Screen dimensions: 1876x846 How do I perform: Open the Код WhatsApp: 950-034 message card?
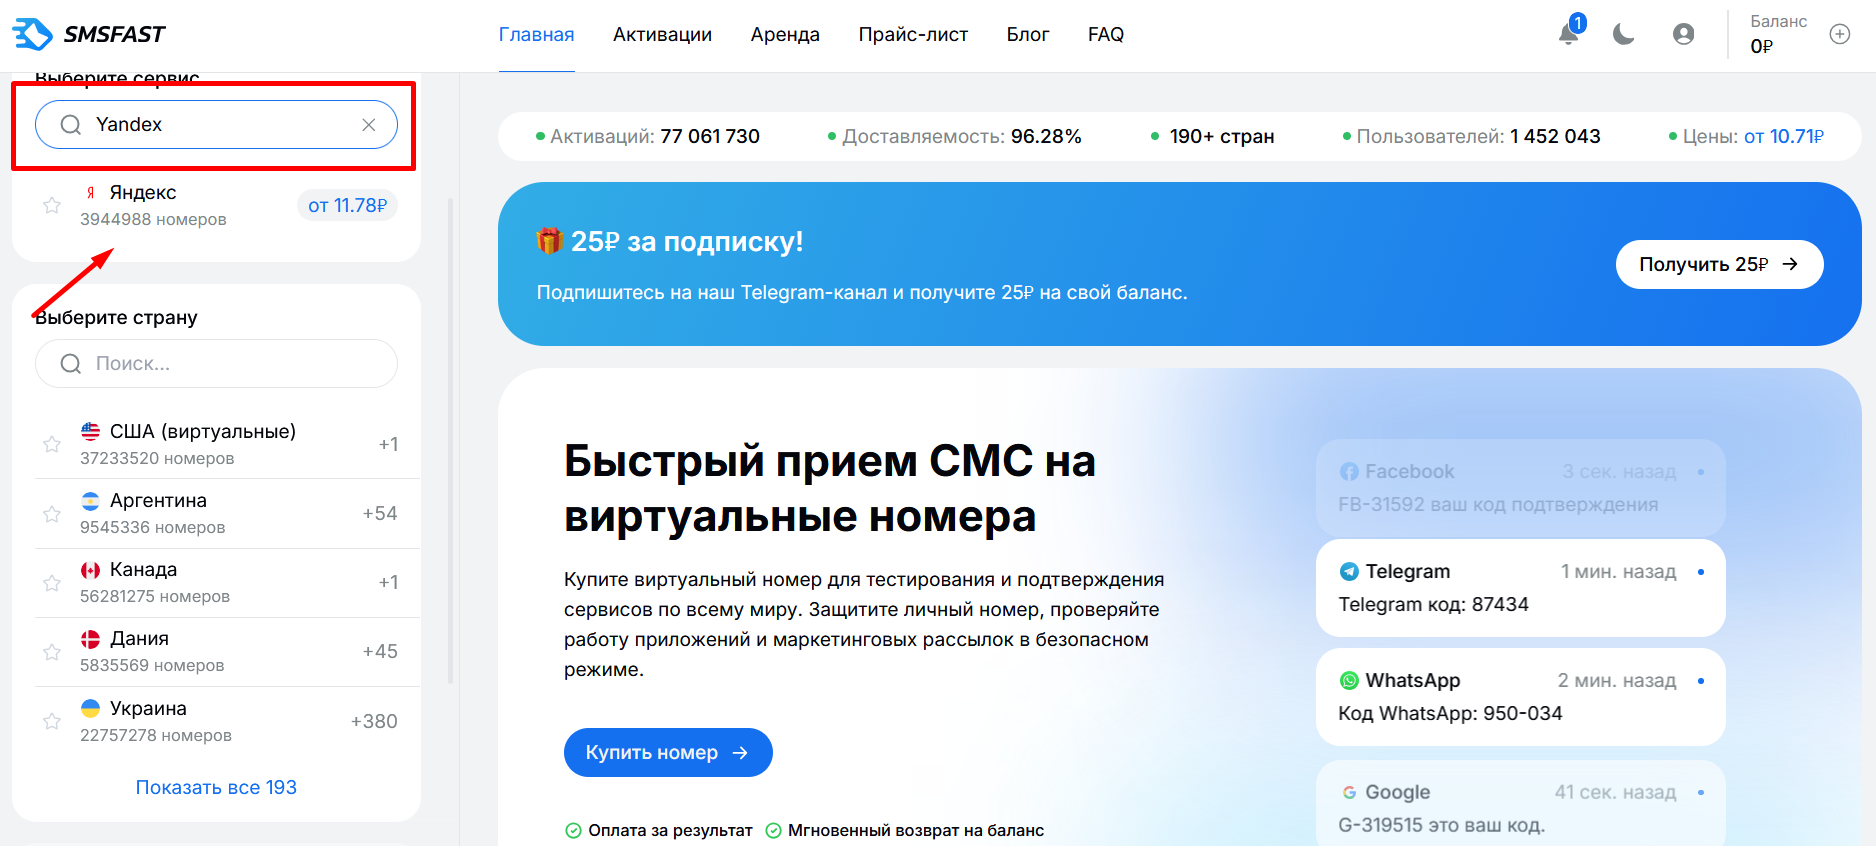tap(1520, 697)
